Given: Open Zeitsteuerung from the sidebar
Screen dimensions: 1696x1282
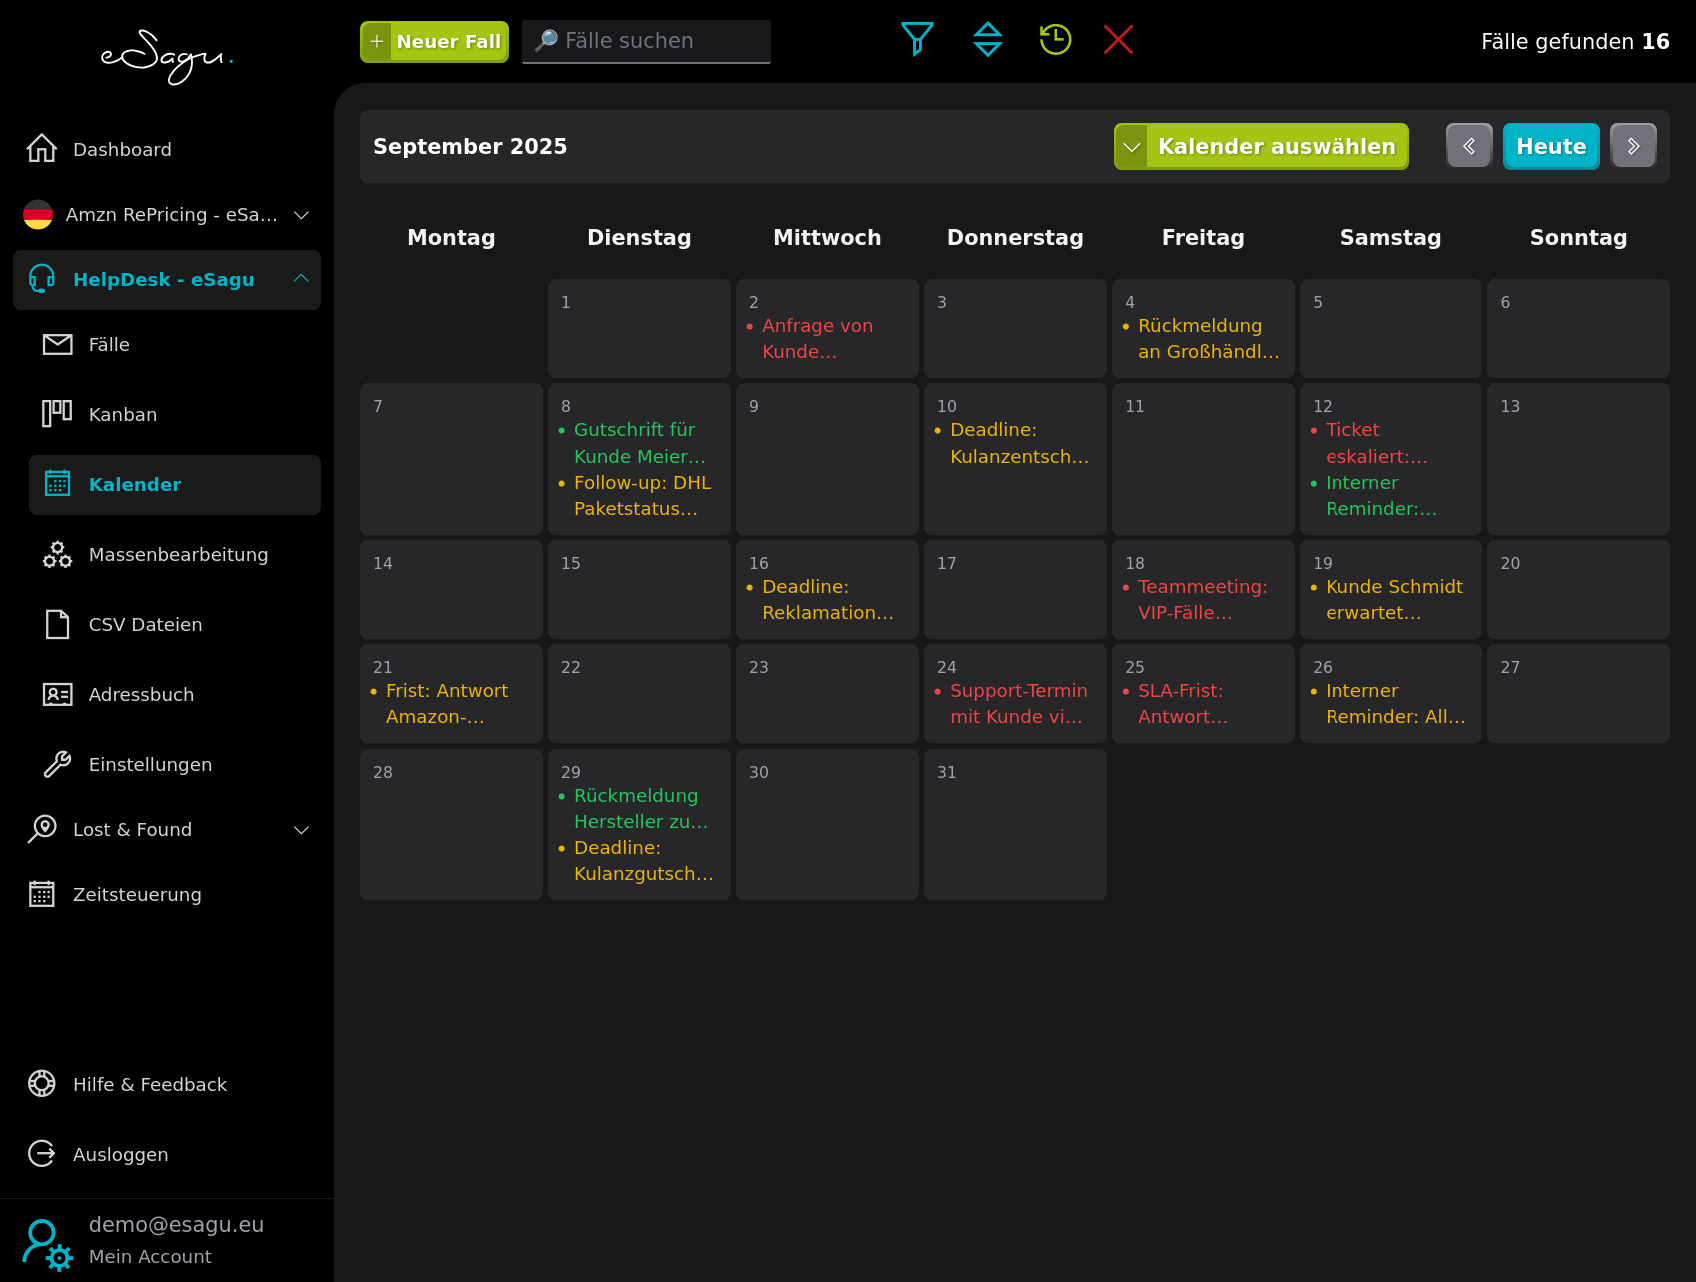Looking at the screenshot, I should click(x=137, y=894).
